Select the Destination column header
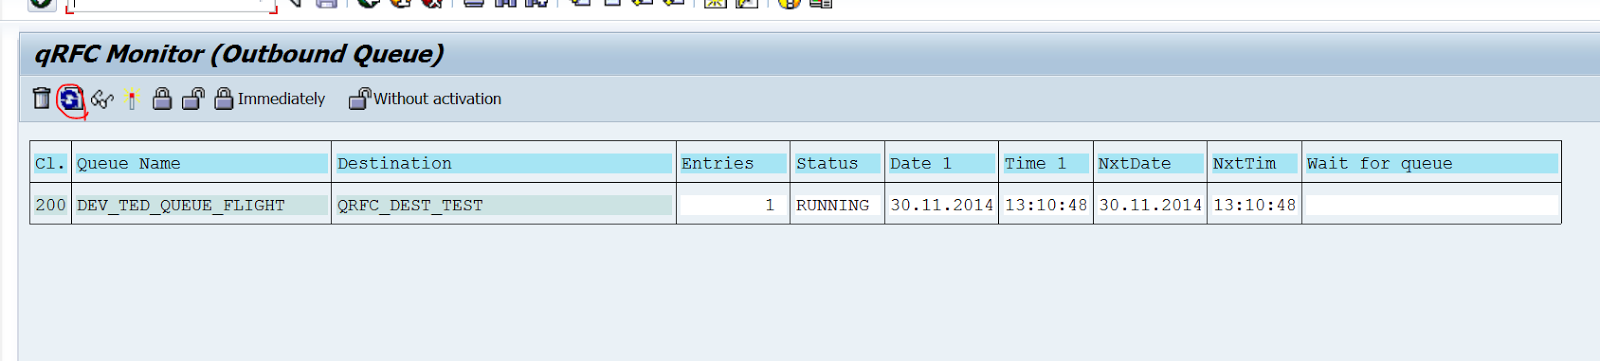This screenshot has height=361, width=1600. point(504,163)
